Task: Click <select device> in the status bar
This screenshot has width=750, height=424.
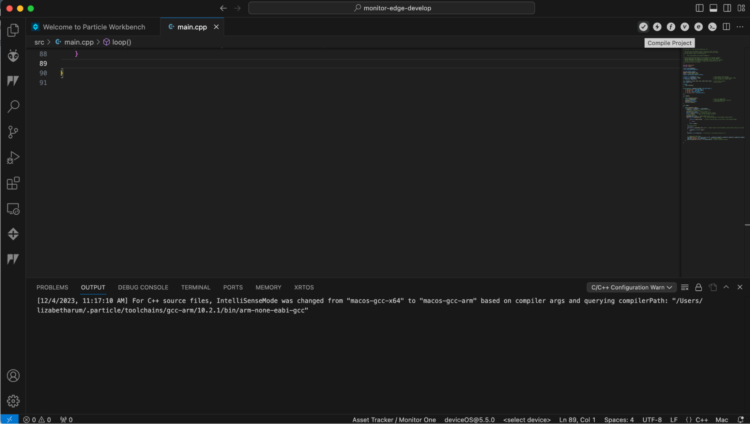Action: 527,419
